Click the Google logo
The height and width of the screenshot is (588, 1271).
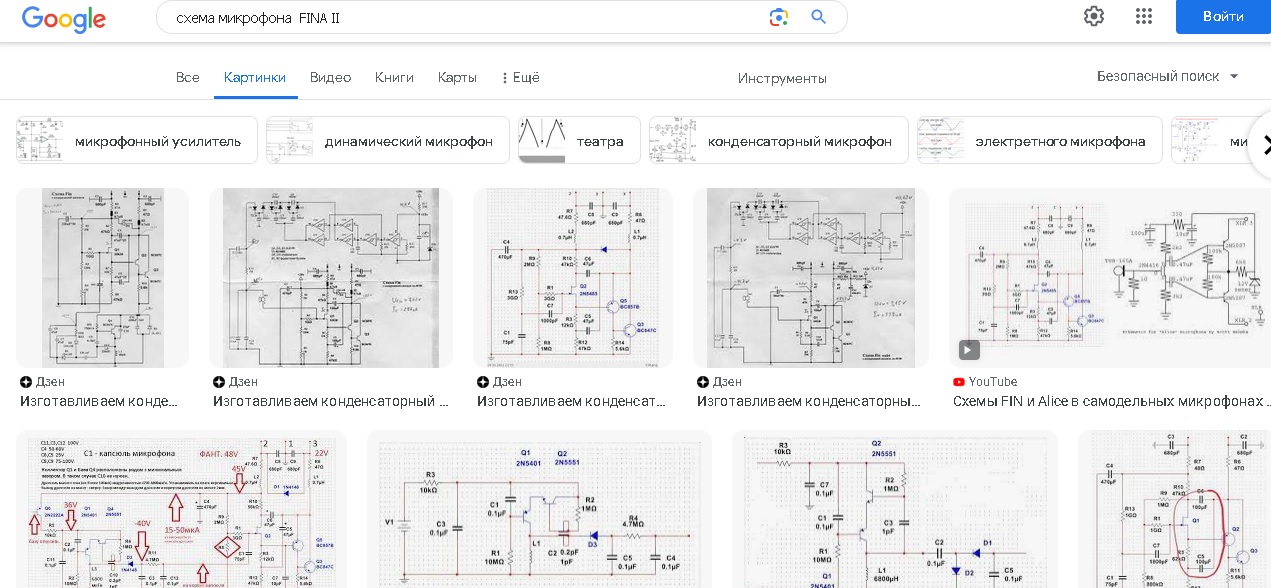tap(63, 18)
